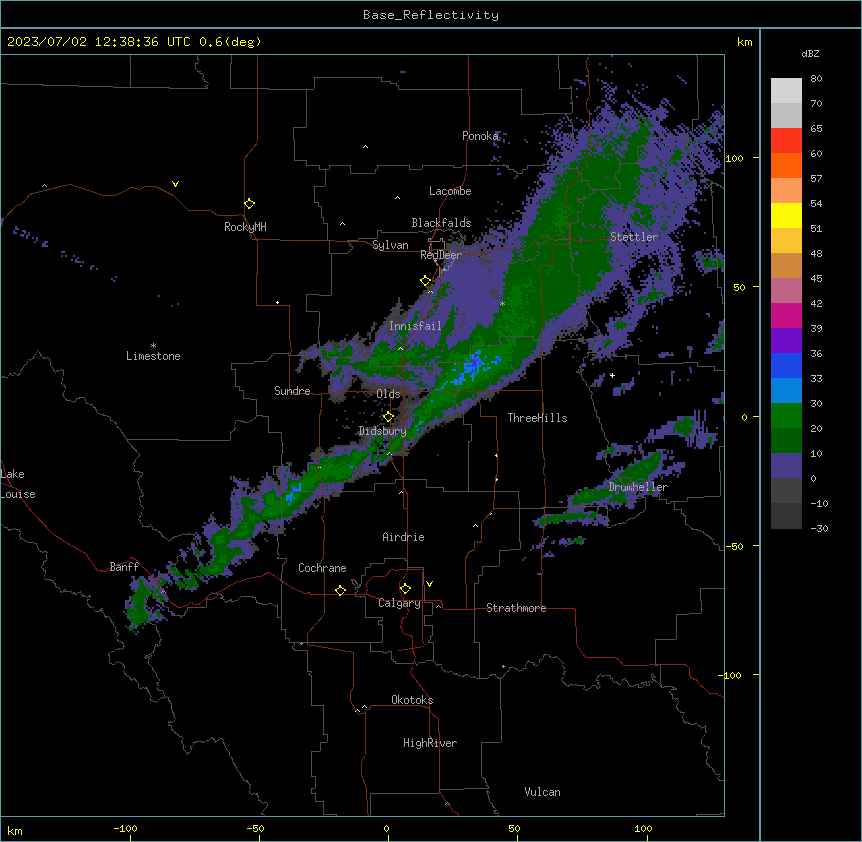Click the Sundre city label
Viewport: 862px width, 842px height.
(x=292, y=391)
